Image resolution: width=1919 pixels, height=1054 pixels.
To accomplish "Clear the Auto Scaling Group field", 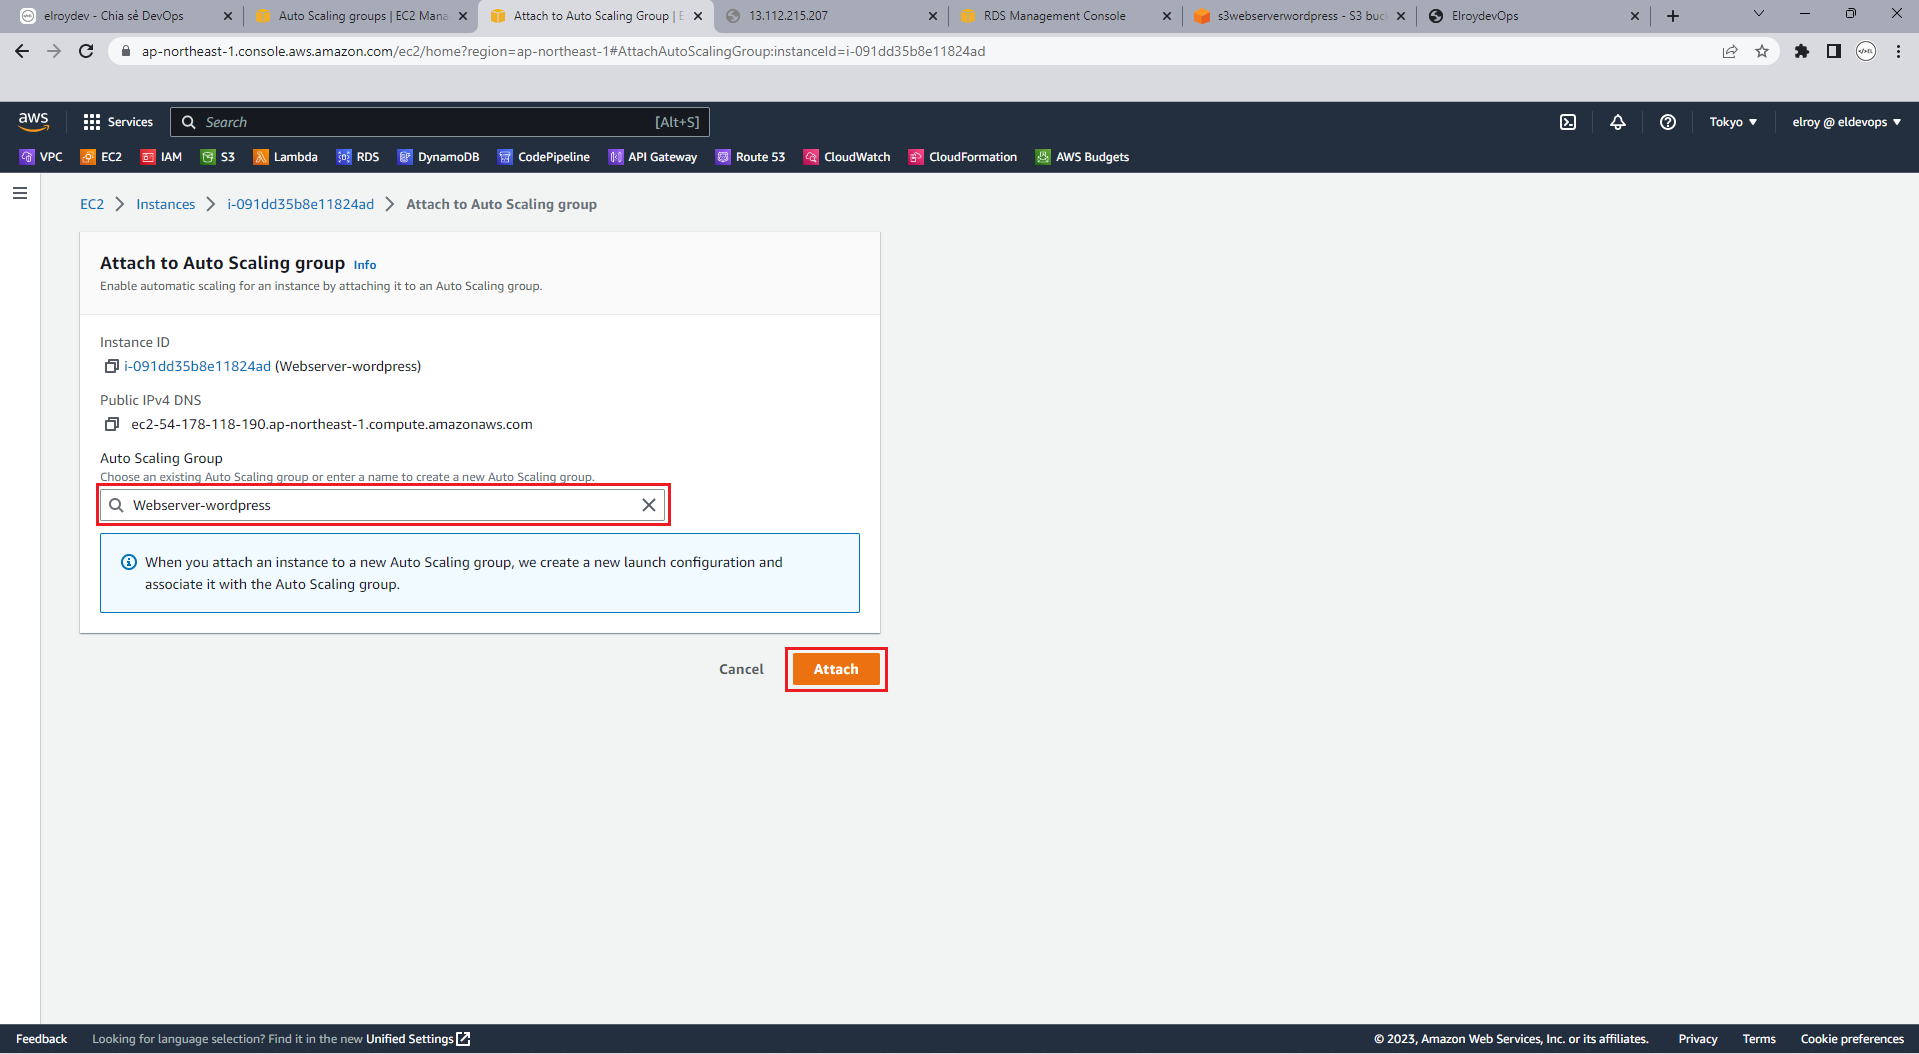I will pyautogui.click(x=649, y=505).
